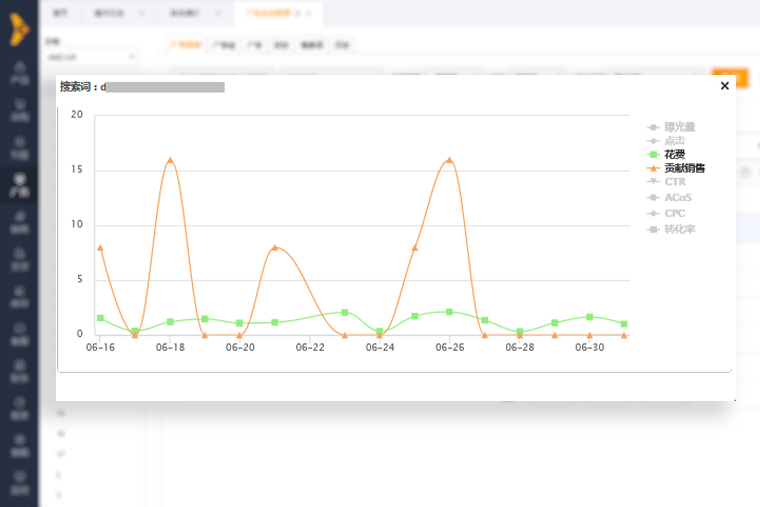Click orange 贡献销售 point on 06-21

pyautogui.click(x=275, y=247)
